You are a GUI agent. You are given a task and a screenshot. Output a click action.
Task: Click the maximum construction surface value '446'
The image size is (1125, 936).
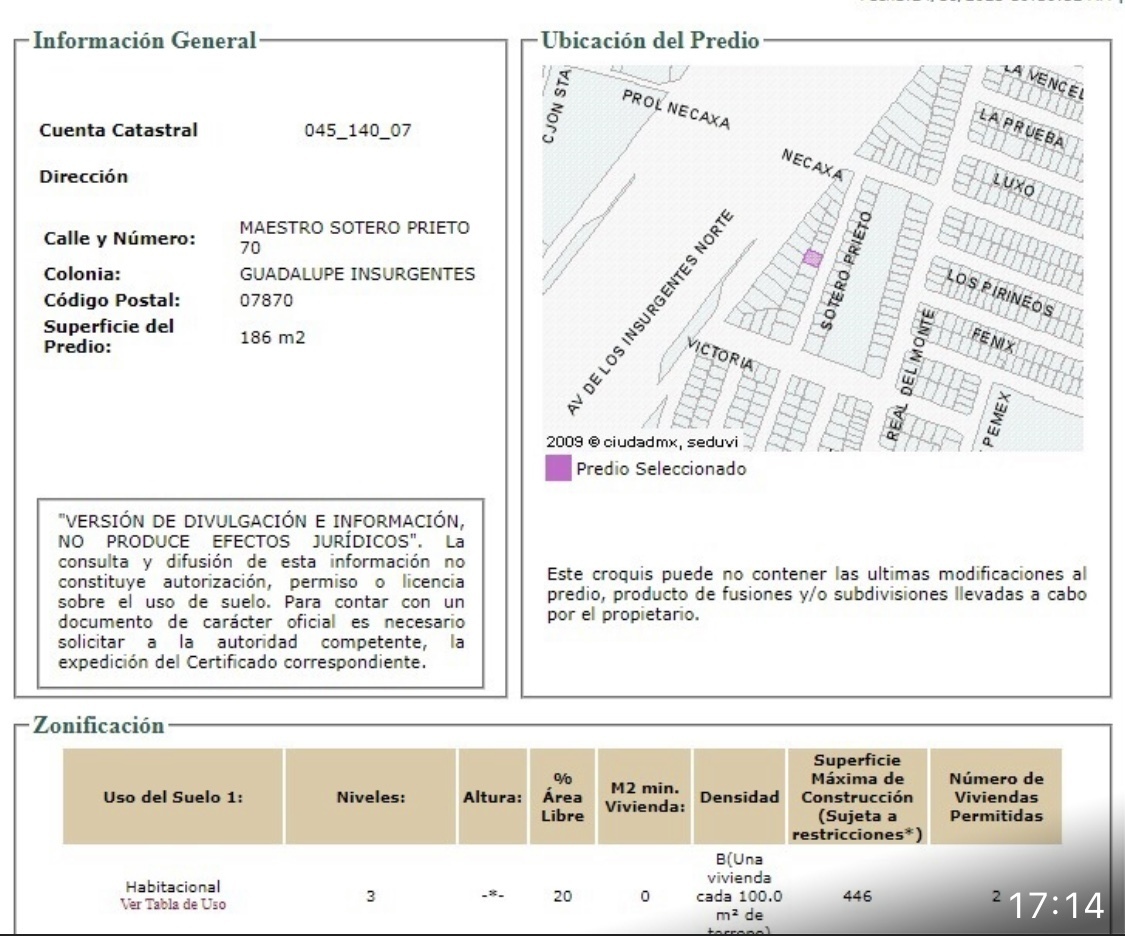pyautogui.click(x=857, y=896)
